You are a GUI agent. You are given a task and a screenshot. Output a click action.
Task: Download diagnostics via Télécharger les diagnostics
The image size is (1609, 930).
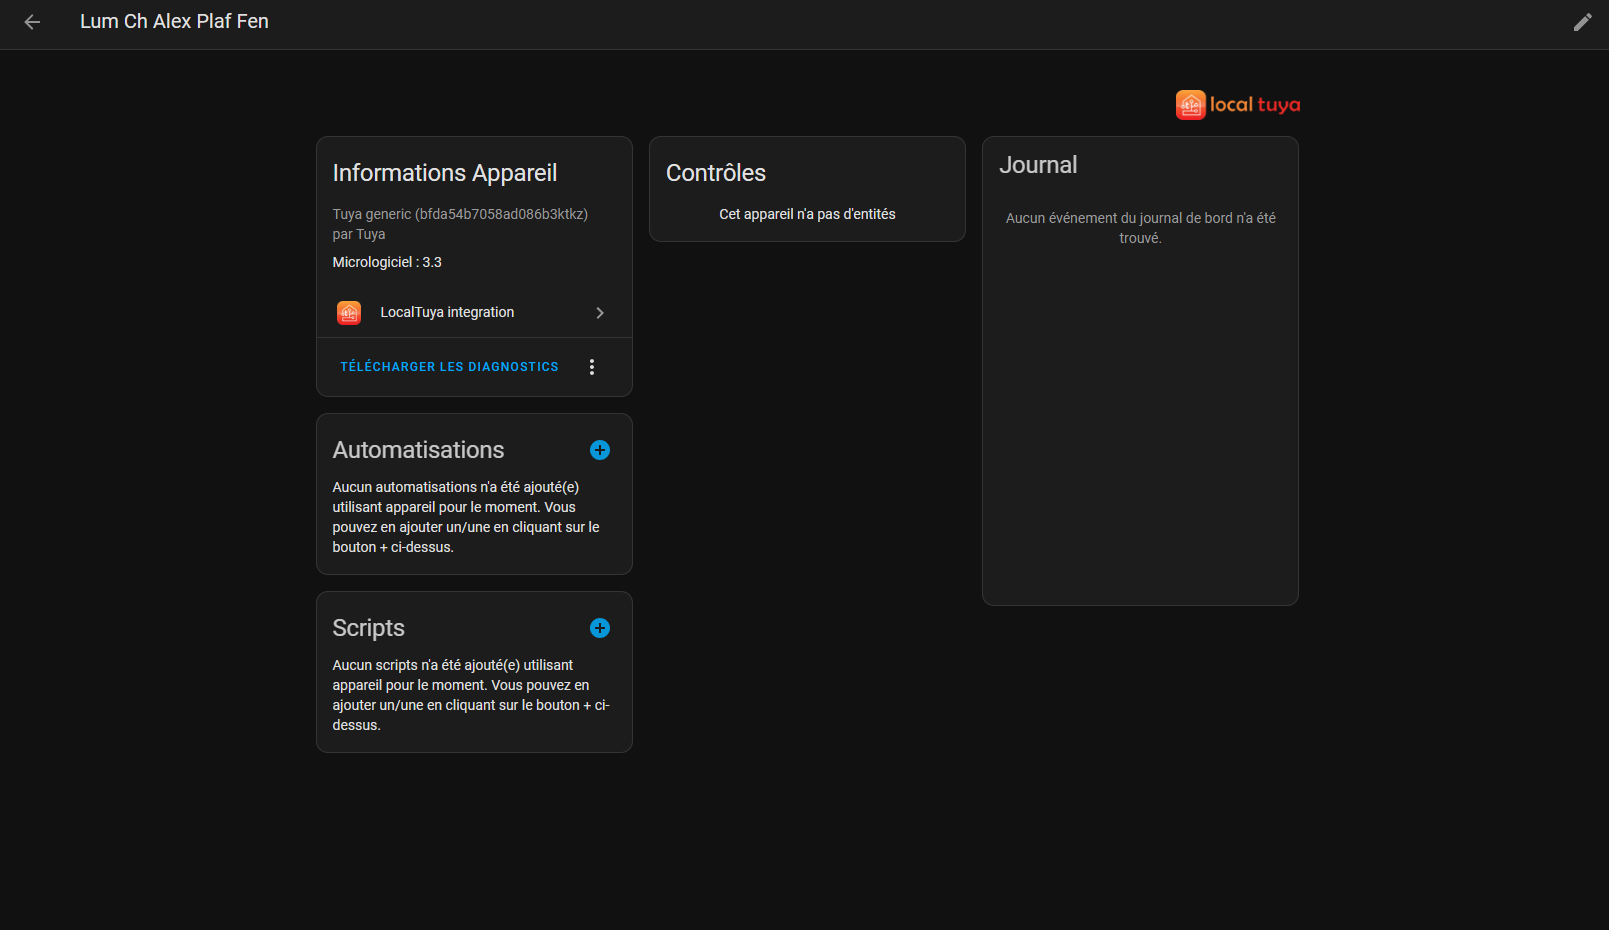point(449,367)
